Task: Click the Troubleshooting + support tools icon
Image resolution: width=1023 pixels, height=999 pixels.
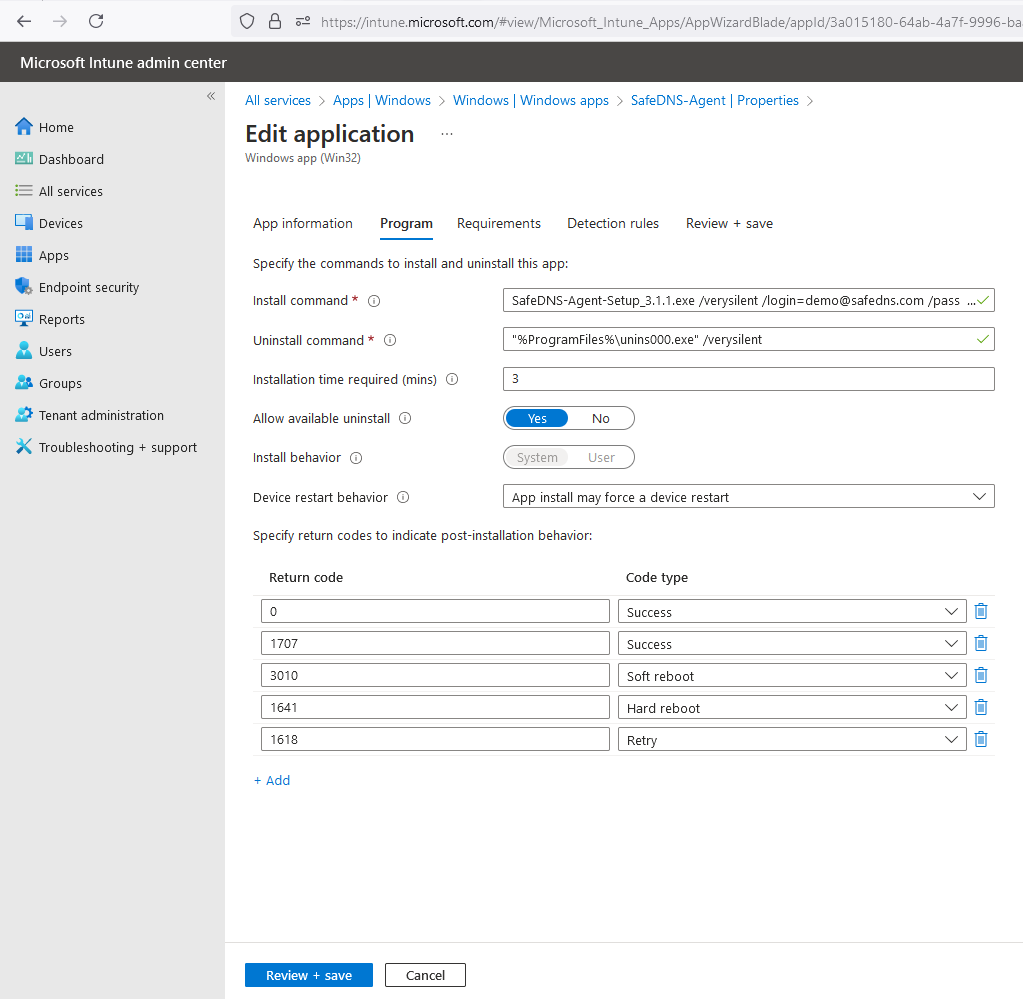Action: tap(23, 446)
